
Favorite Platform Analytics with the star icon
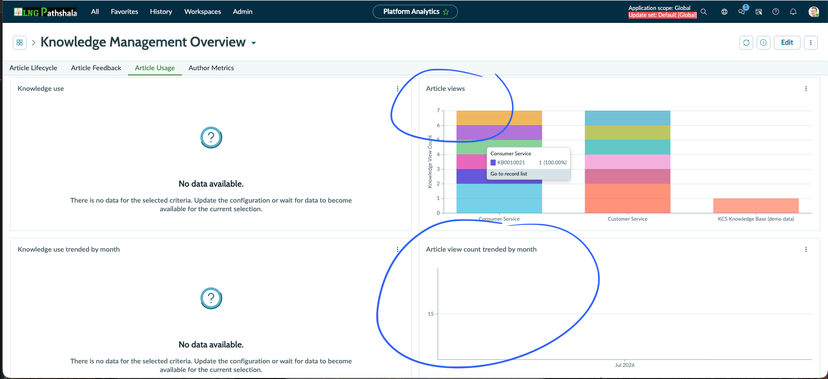pos(446,12)
